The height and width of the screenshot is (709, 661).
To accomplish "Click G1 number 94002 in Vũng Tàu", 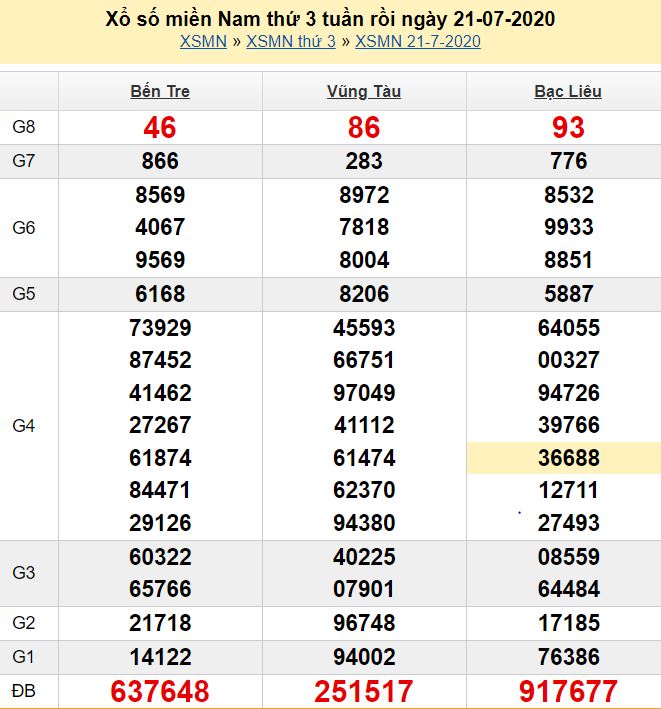I will (364, 656).
